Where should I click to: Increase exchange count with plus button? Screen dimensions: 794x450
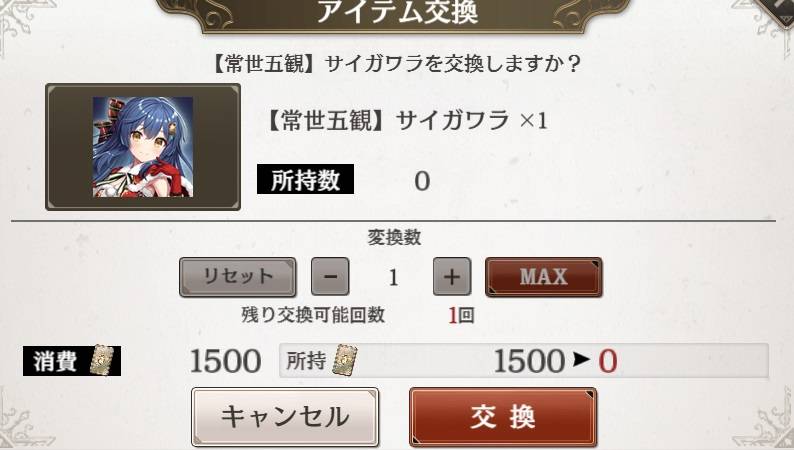click(x=452, y=276)
